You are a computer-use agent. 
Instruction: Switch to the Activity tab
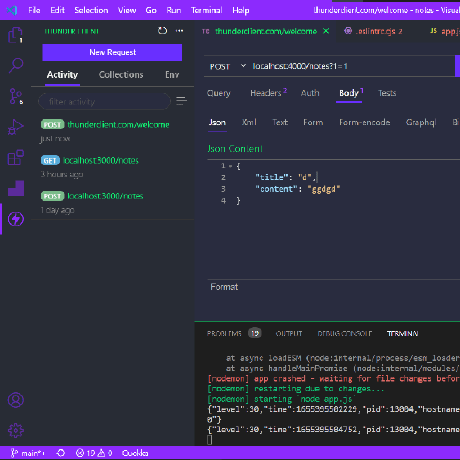tap(62, 75)
